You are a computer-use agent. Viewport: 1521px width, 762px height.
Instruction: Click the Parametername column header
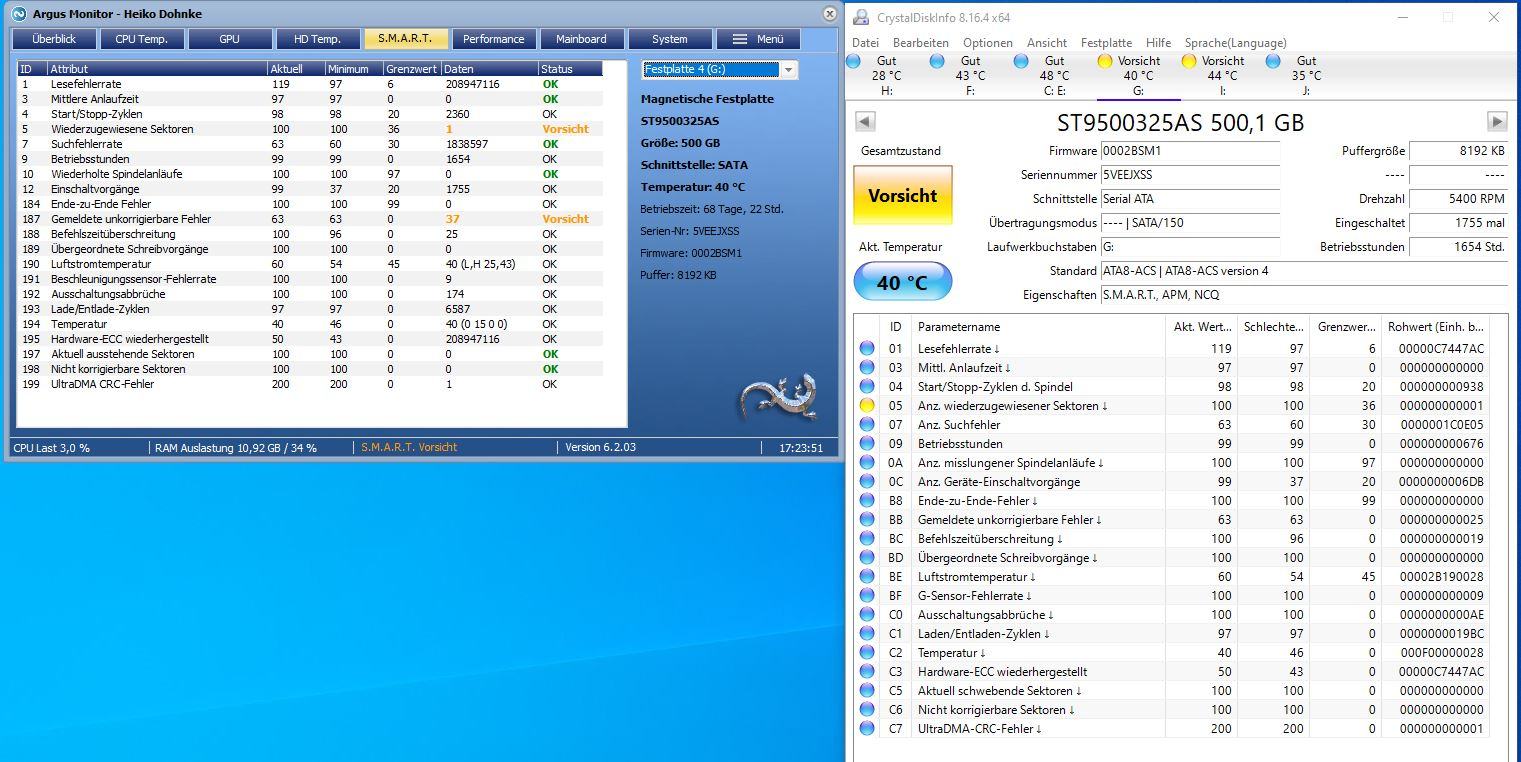pos(1038,327)
